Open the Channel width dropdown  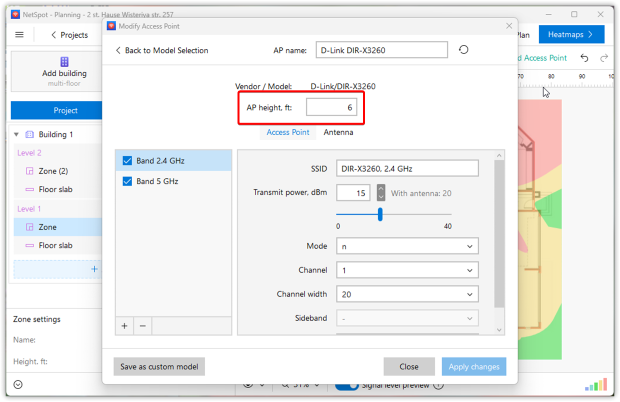pos(407,294)
